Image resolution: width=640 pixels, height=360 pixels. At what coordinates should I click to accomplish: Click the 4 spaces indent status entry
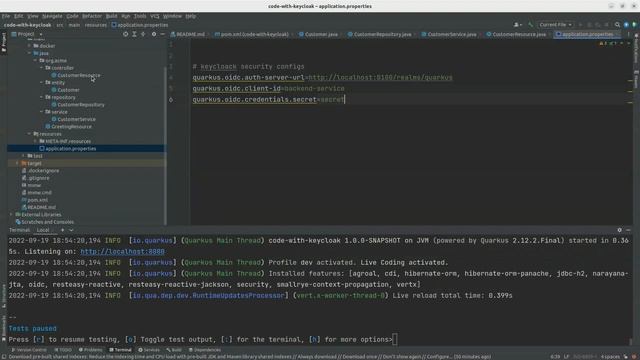point(609,357)
